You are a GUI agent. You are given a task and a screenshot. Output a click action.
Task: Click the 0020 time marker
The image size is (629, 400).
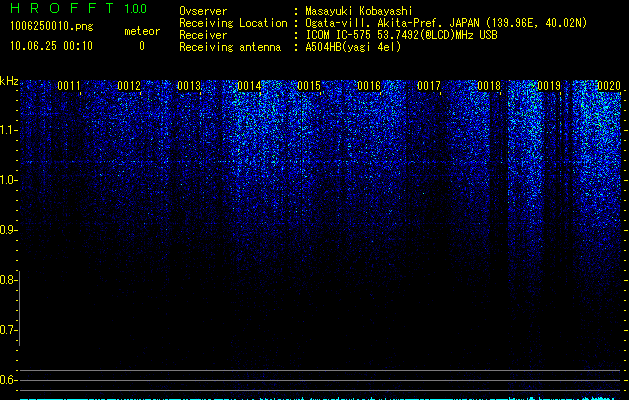609,86
